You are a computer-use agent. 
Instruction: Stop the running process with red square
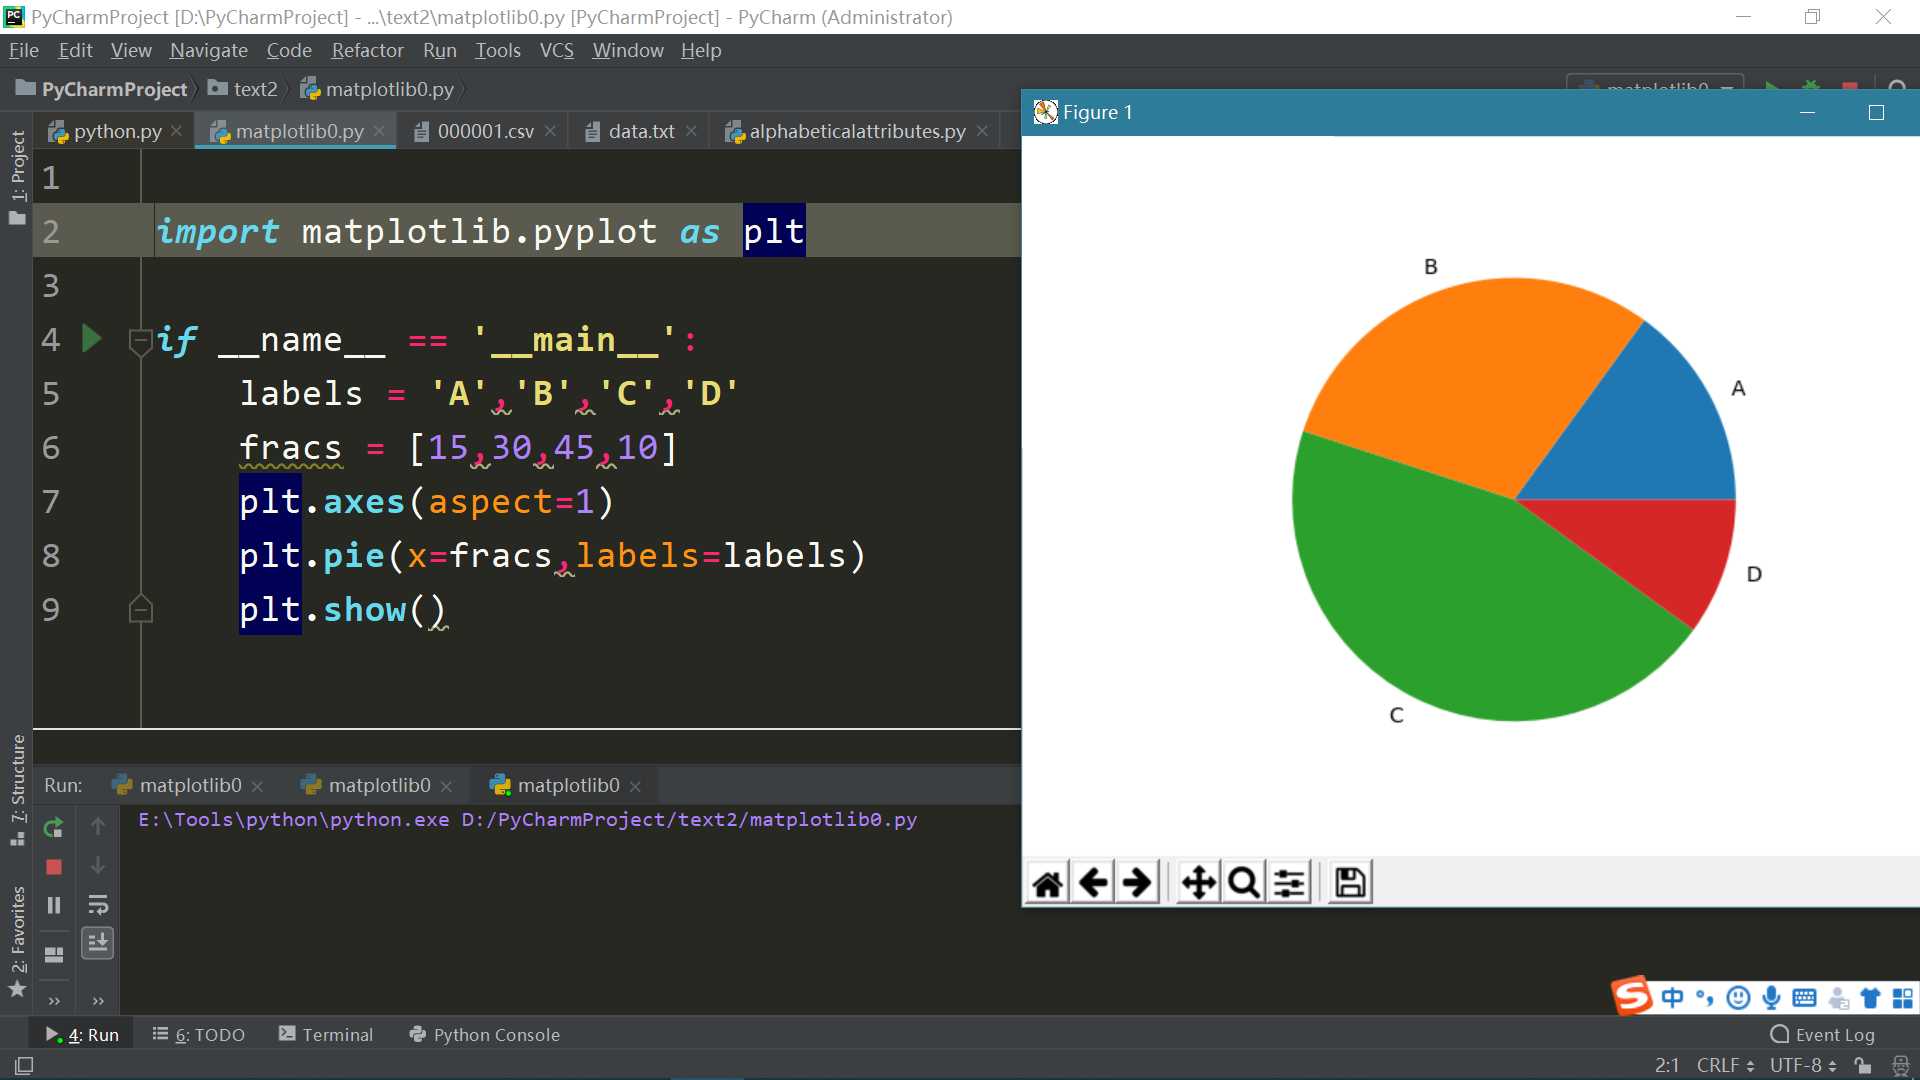click(x=54, y=867)
